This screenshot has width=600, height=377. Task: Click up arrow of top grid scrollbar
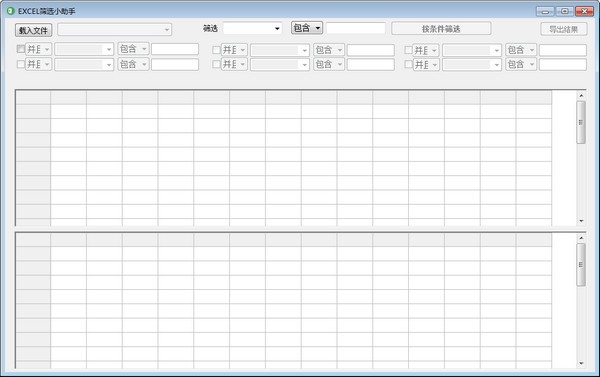(x=581, y=96)
